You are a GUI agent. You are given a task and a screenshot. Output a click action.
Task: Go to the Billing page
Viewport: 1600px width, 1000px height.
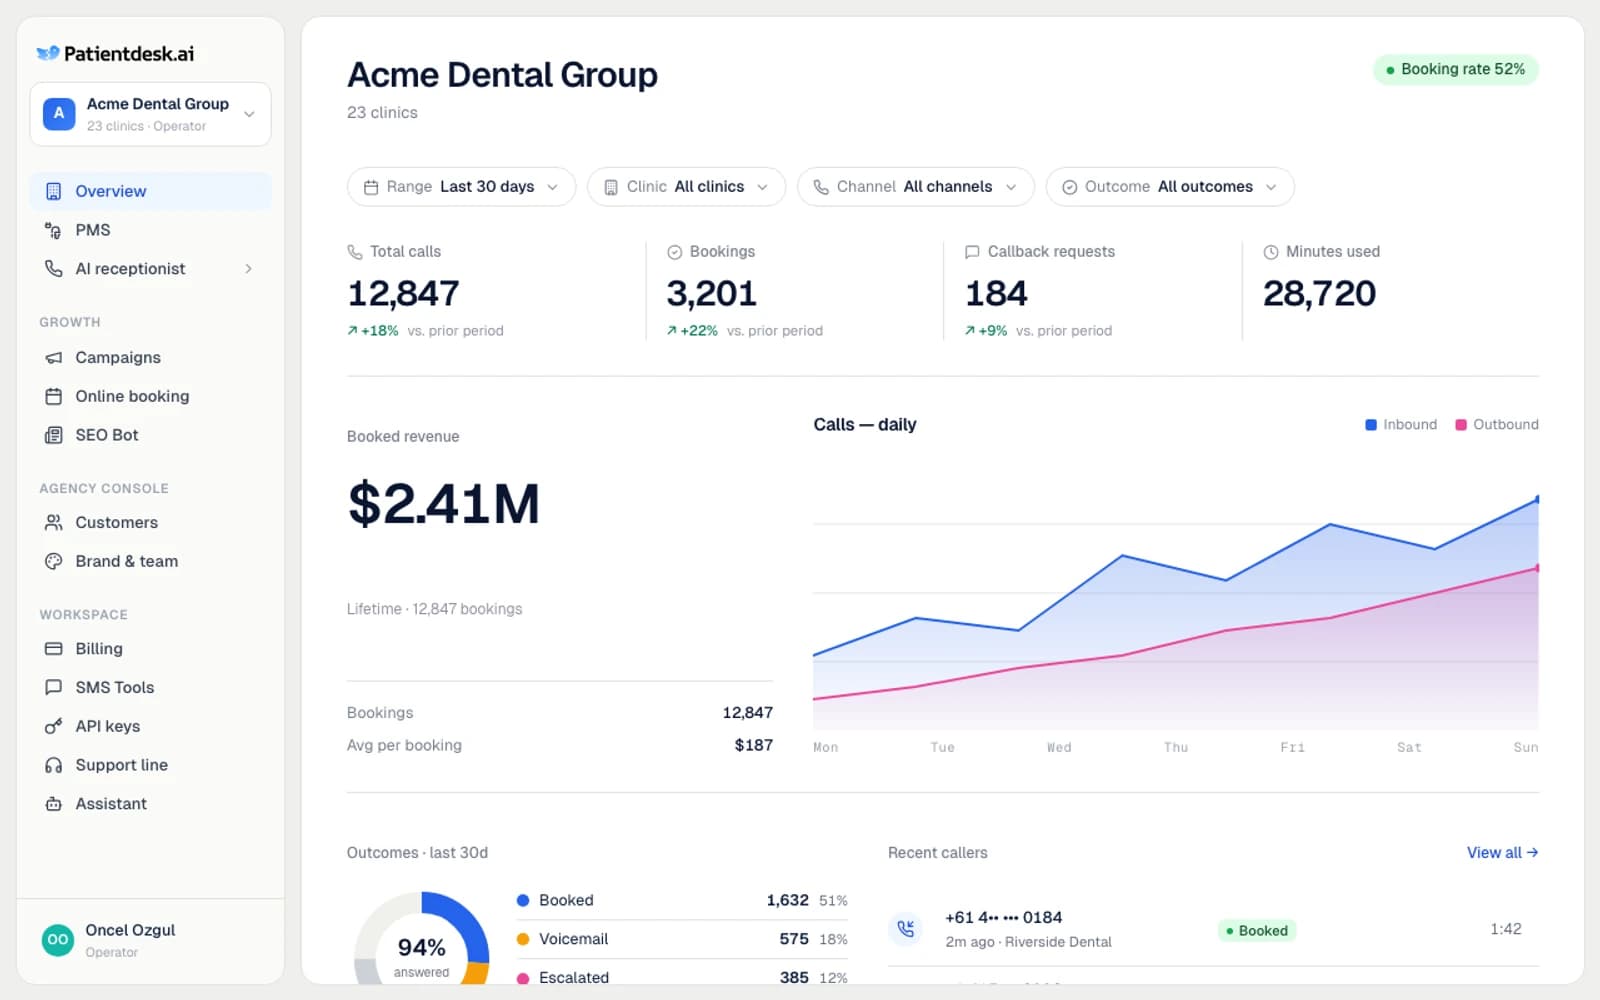tap(150, 649)
